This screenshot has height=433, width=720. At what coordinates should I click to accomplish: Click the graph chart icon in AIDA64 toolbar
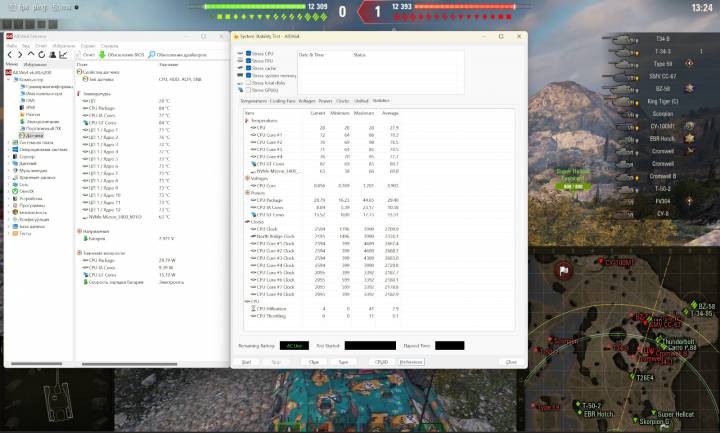(x=63, y=55)
